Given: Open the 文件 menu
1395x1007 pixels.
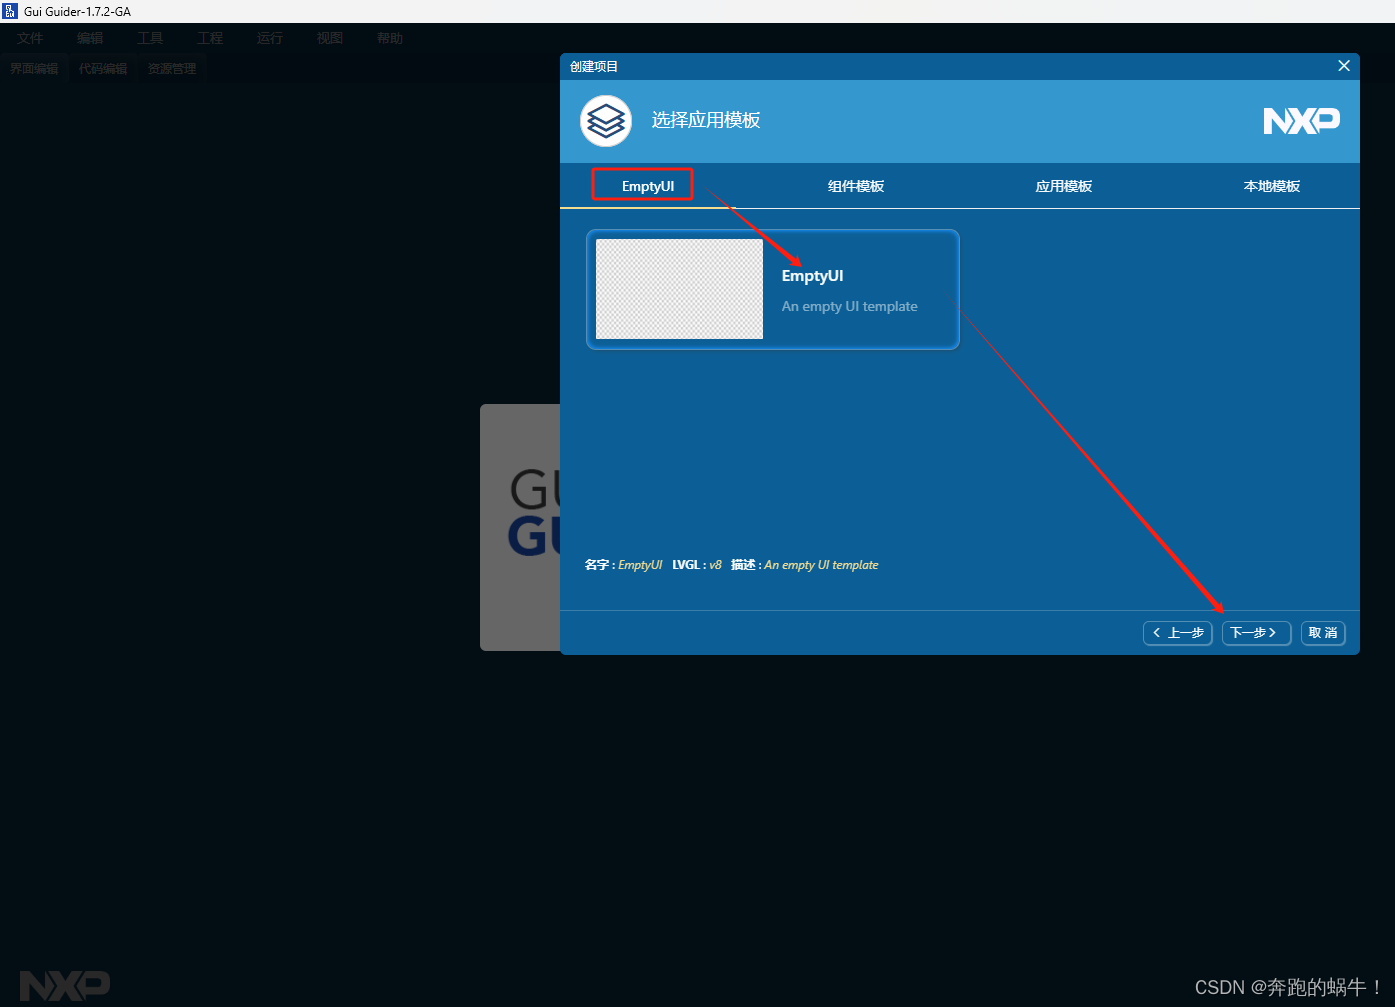Looking at the screenshot, I should pos(30,38).
